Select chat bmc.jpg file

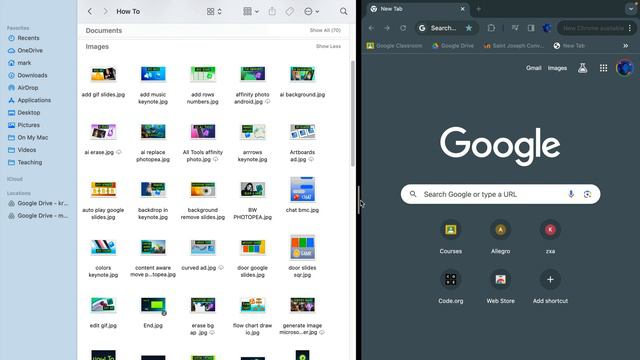tap(302, 195)
